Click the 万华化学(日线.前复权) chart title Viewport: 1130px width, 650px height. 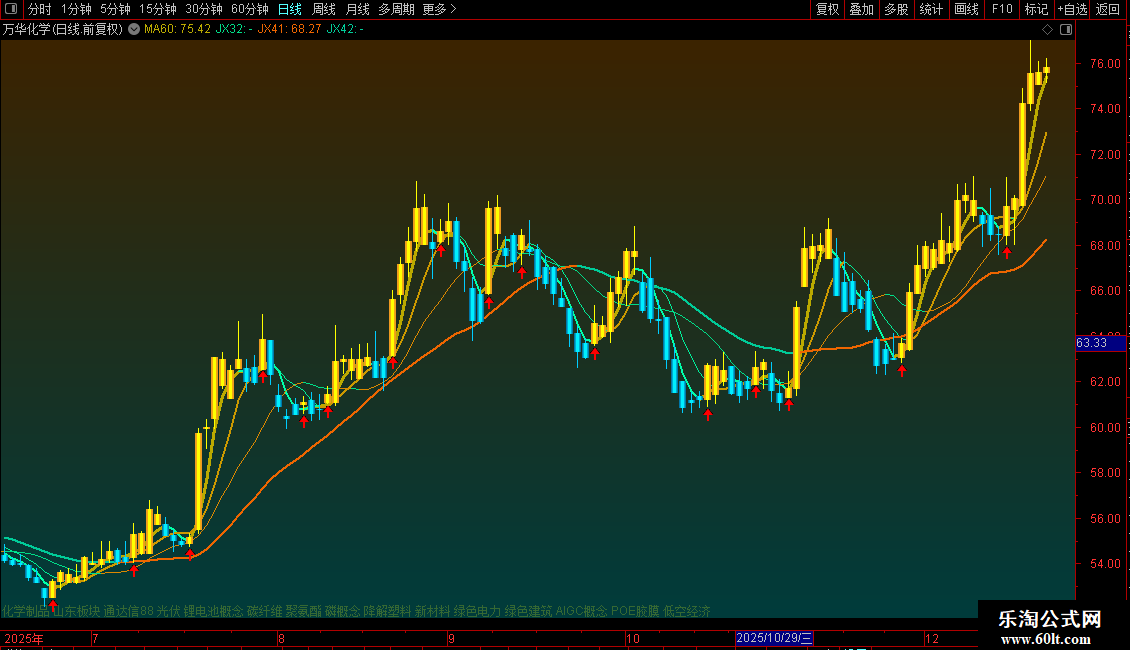[x=63, y=30]
